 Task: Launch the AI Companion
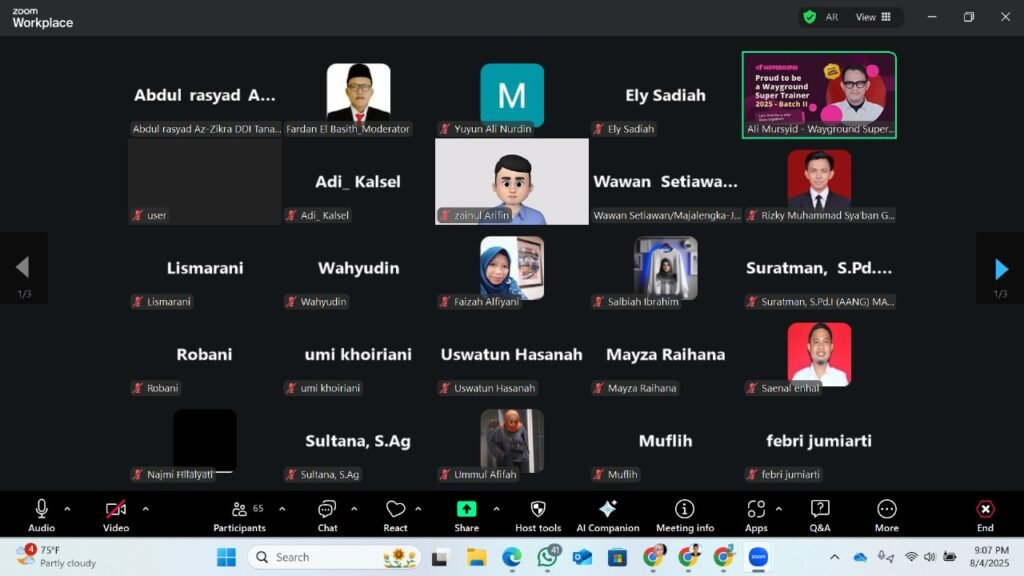(607, 516)
